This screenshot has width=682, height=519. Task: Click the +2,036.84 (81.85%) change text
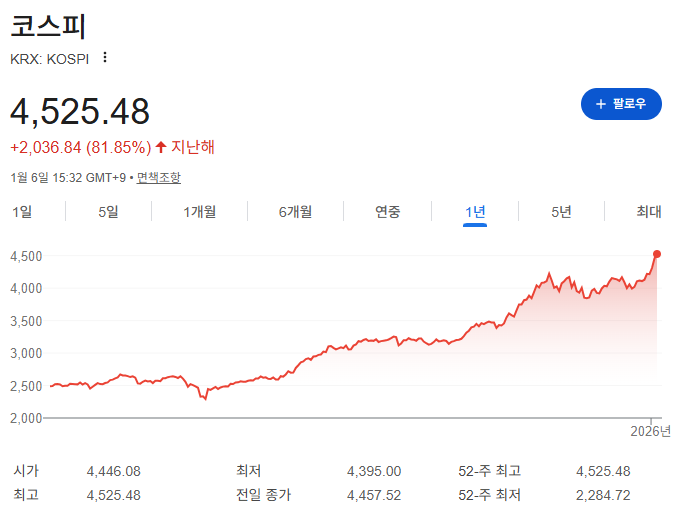click(x=80, y=147)
